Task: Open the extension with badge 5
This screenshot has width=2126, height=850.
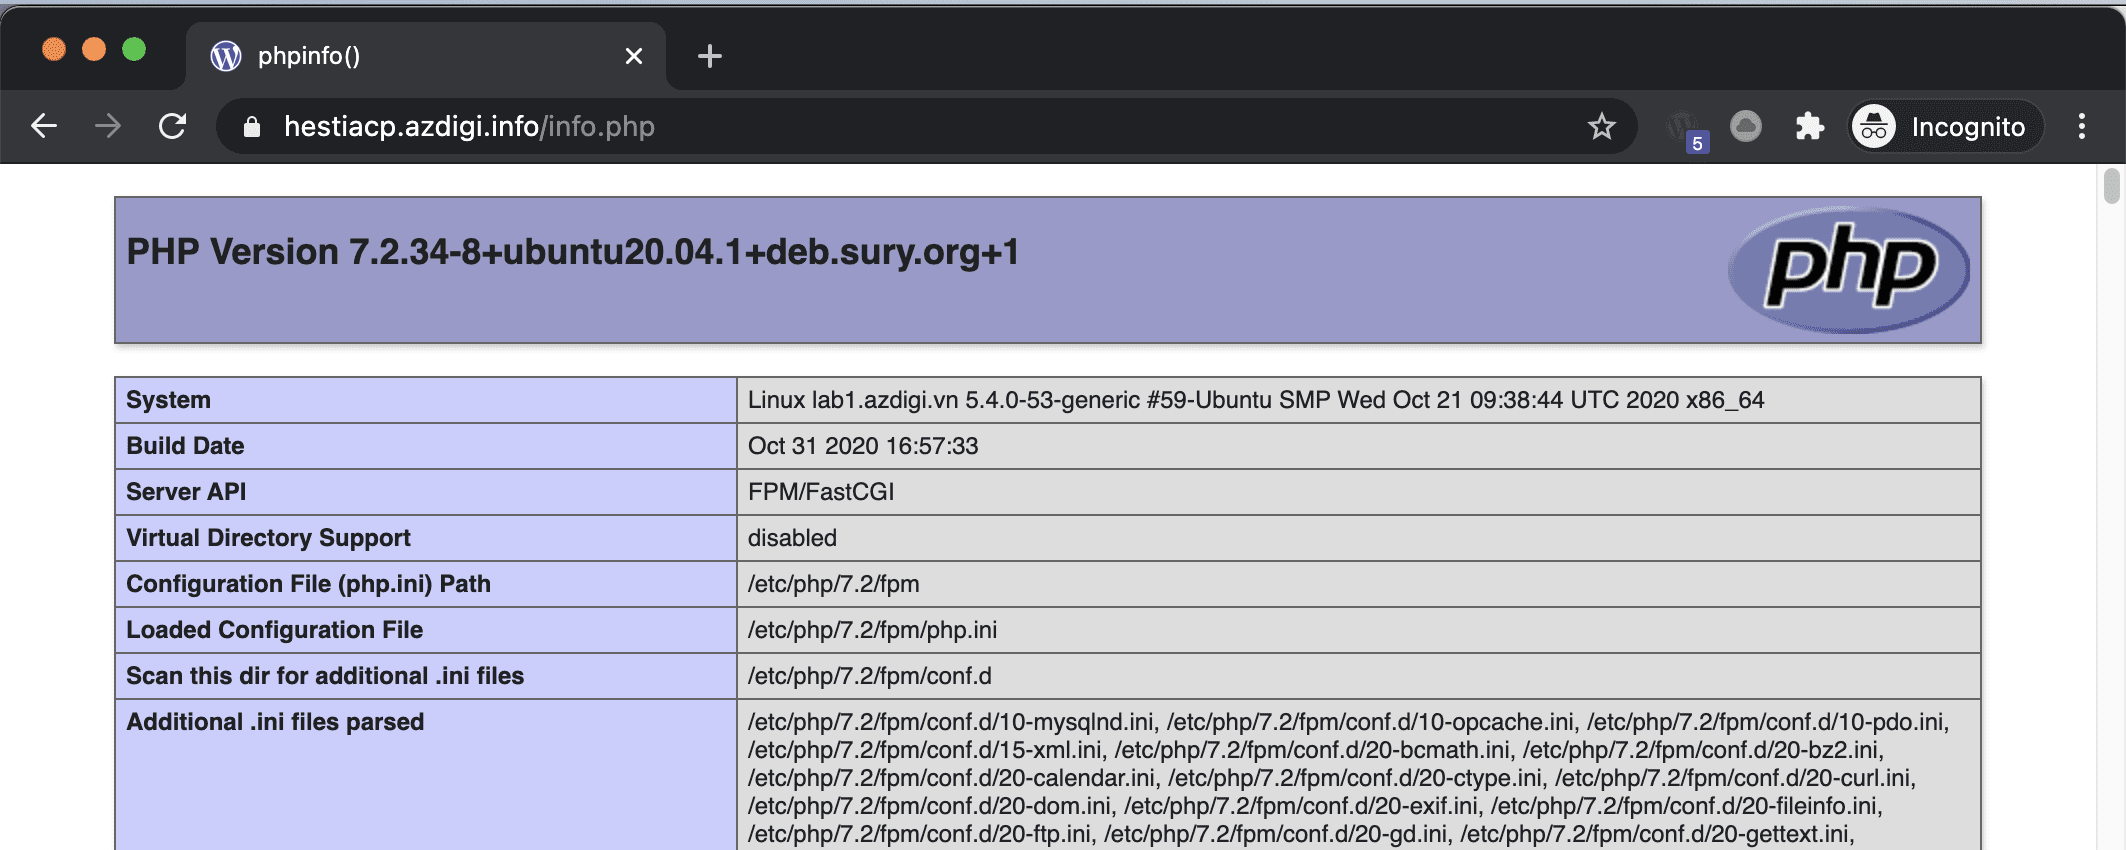Action: click(x=1685, y=128)
